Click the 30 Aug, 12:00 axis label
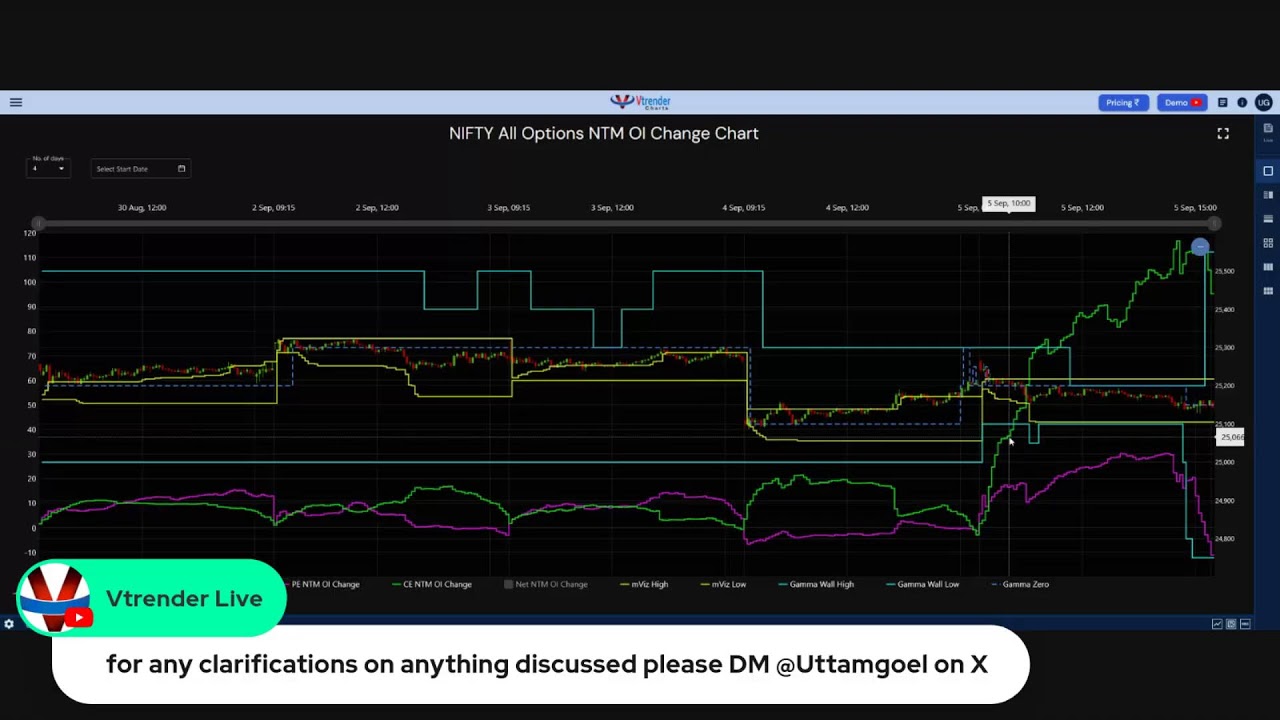The height and width of the screenshot is (720, 1280). (142, 208)
